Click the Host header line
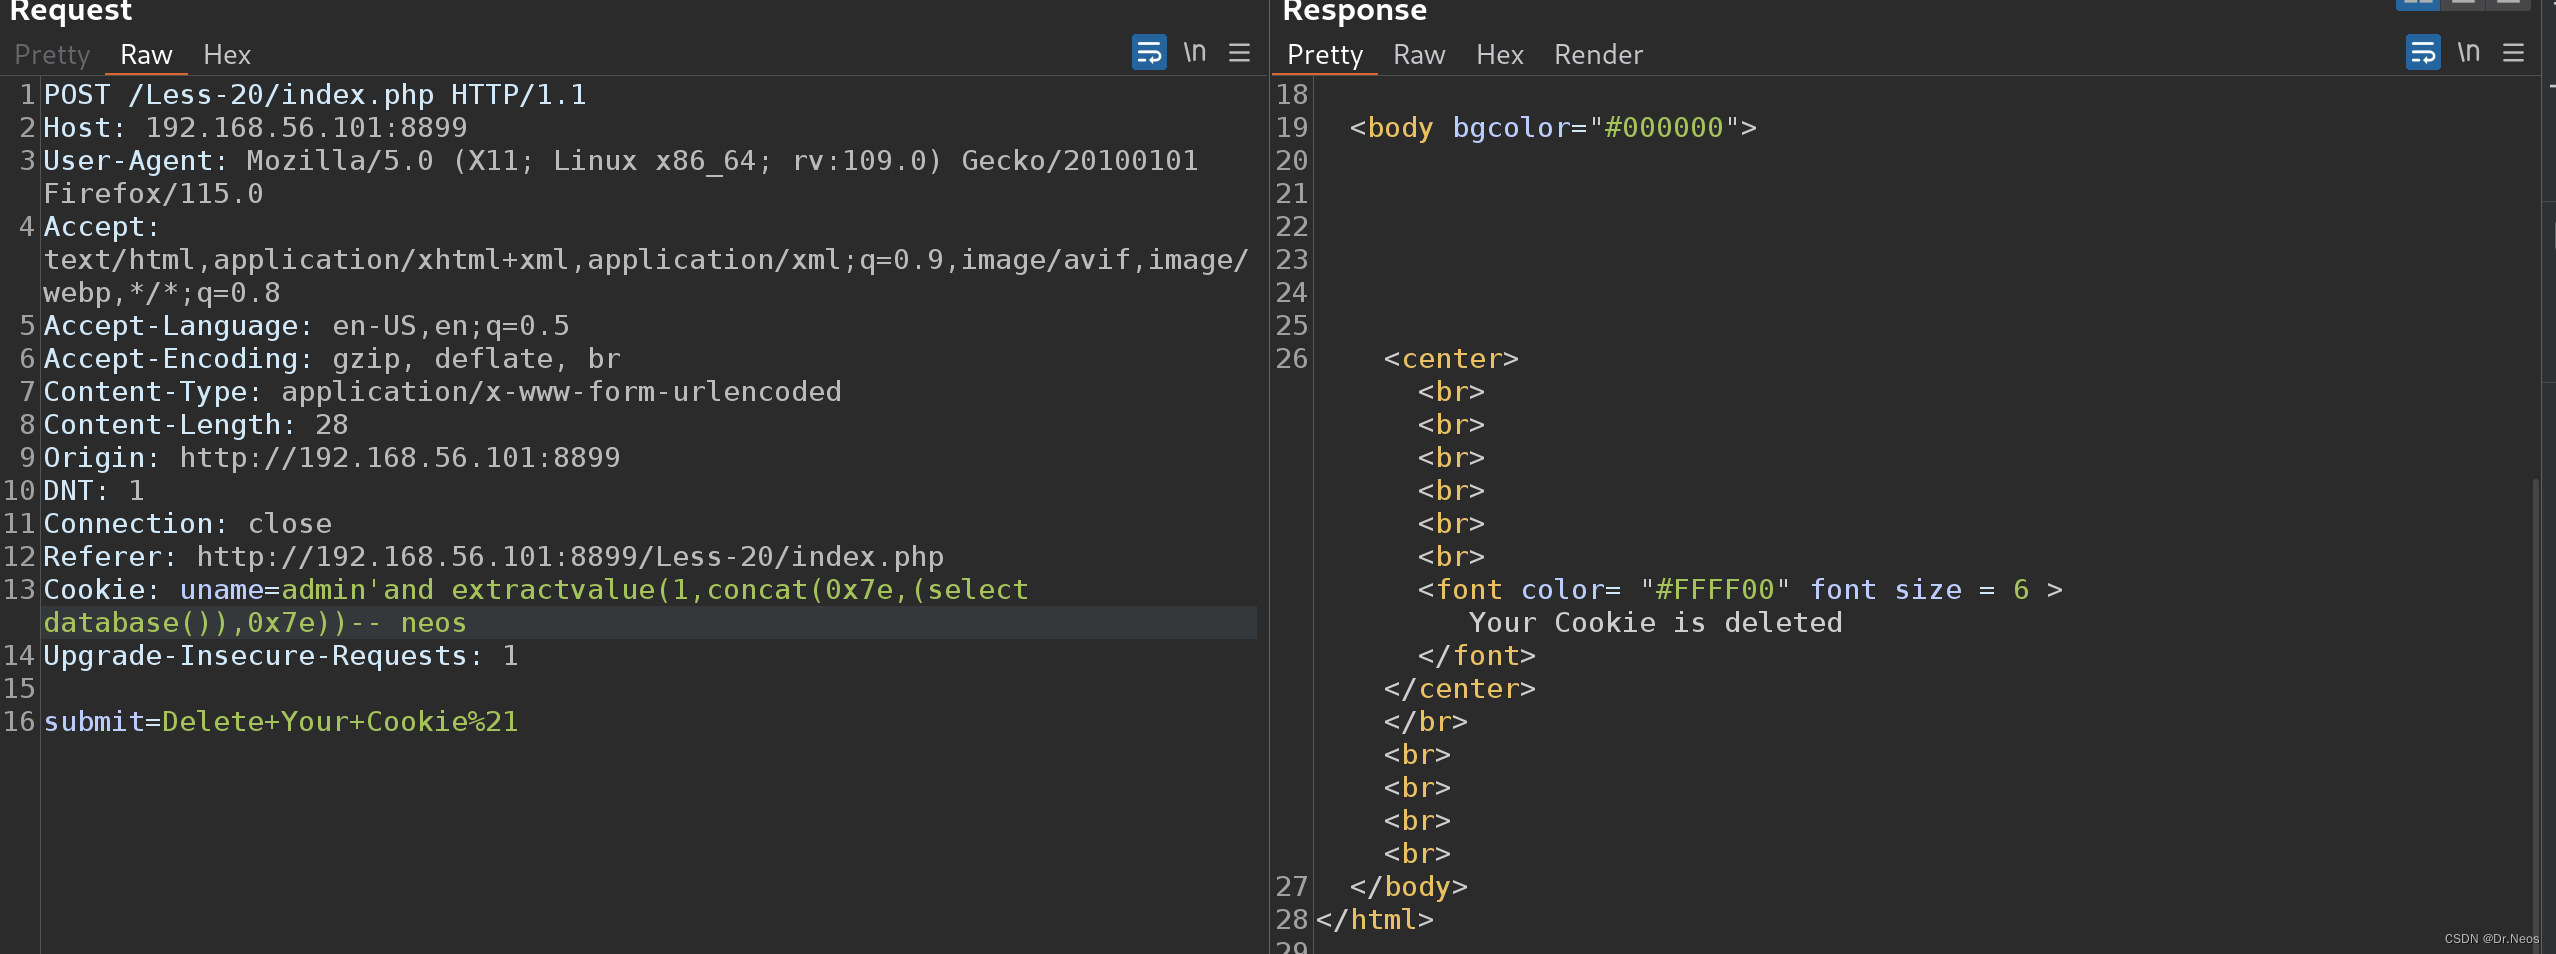Viewport: 2556px width, 954px height. click(255, 128)
